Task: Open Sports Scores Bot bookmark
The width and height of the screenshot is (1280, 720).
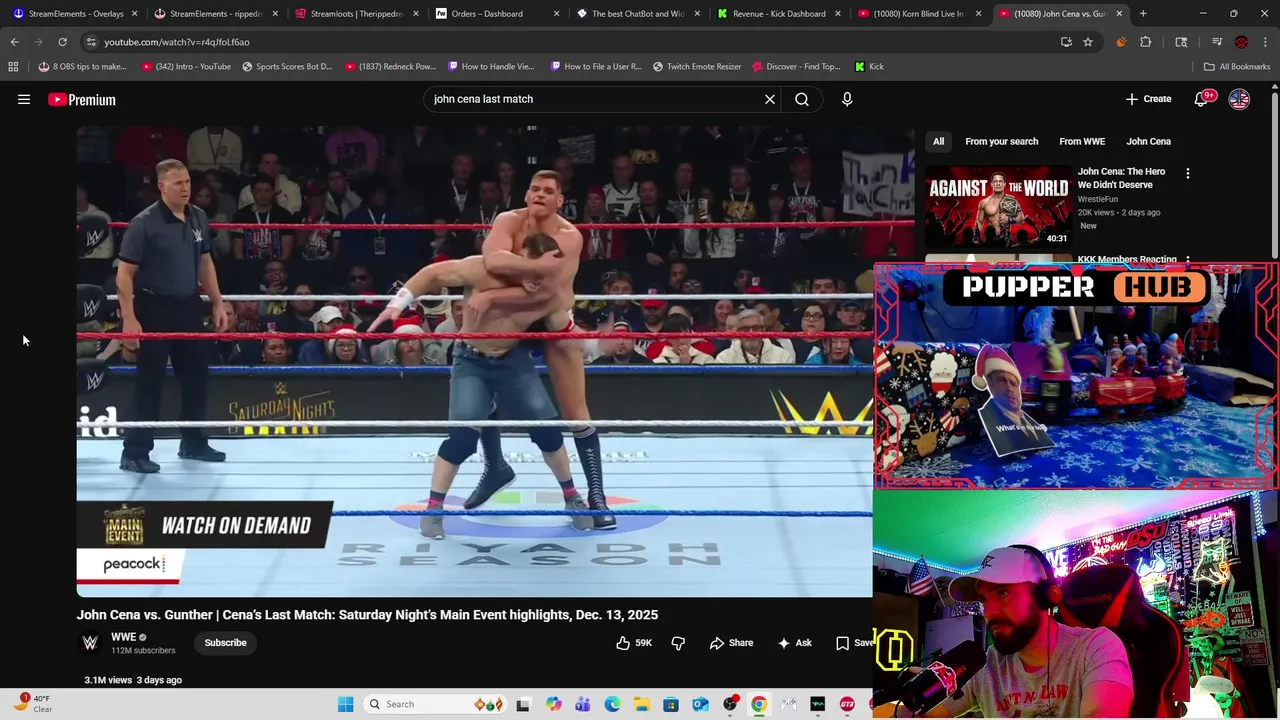Action: 286,66
